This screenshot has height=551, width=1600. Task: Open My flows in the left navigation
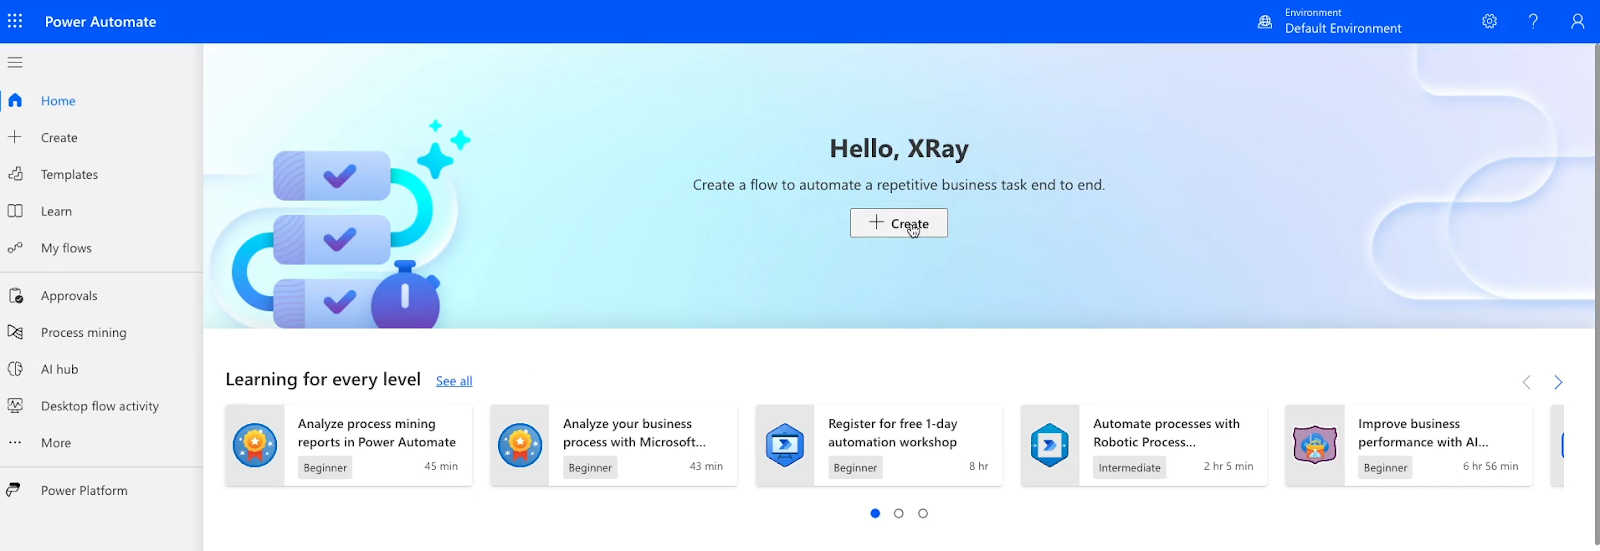(66, 249)
